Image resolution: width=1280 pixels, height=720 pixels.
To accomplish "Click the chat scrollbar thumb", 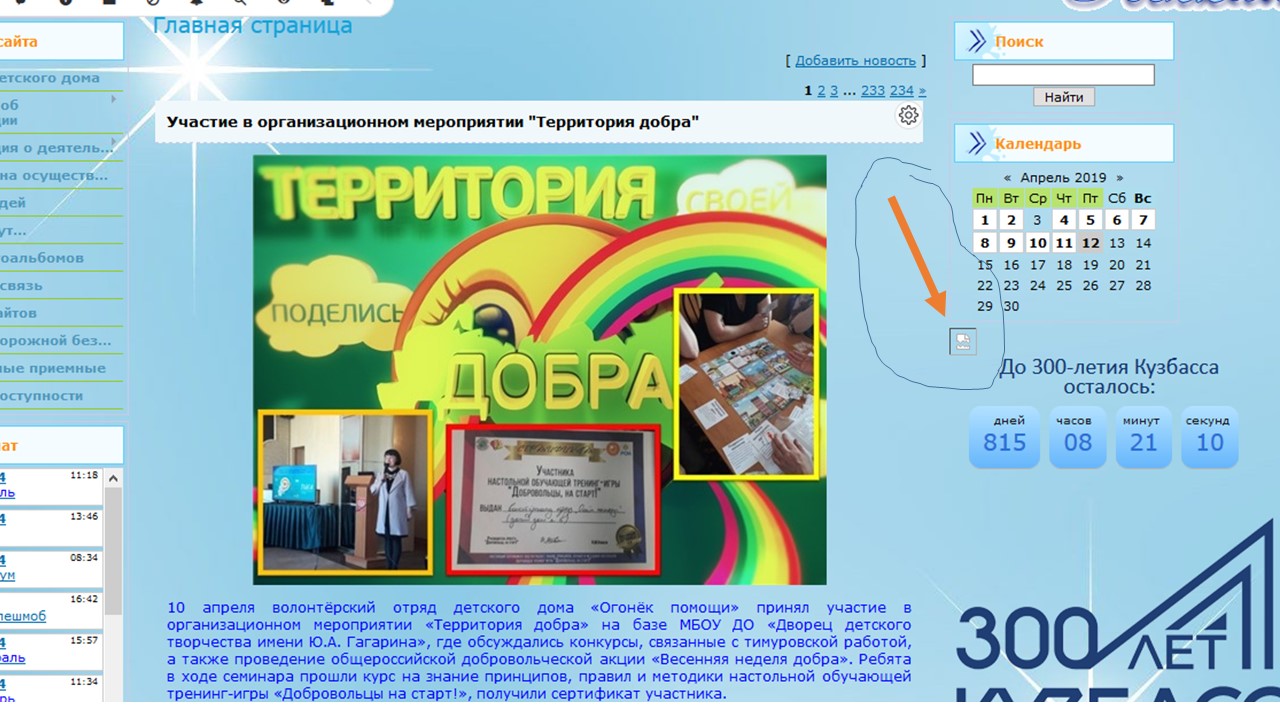I will [x=113, y=550].
